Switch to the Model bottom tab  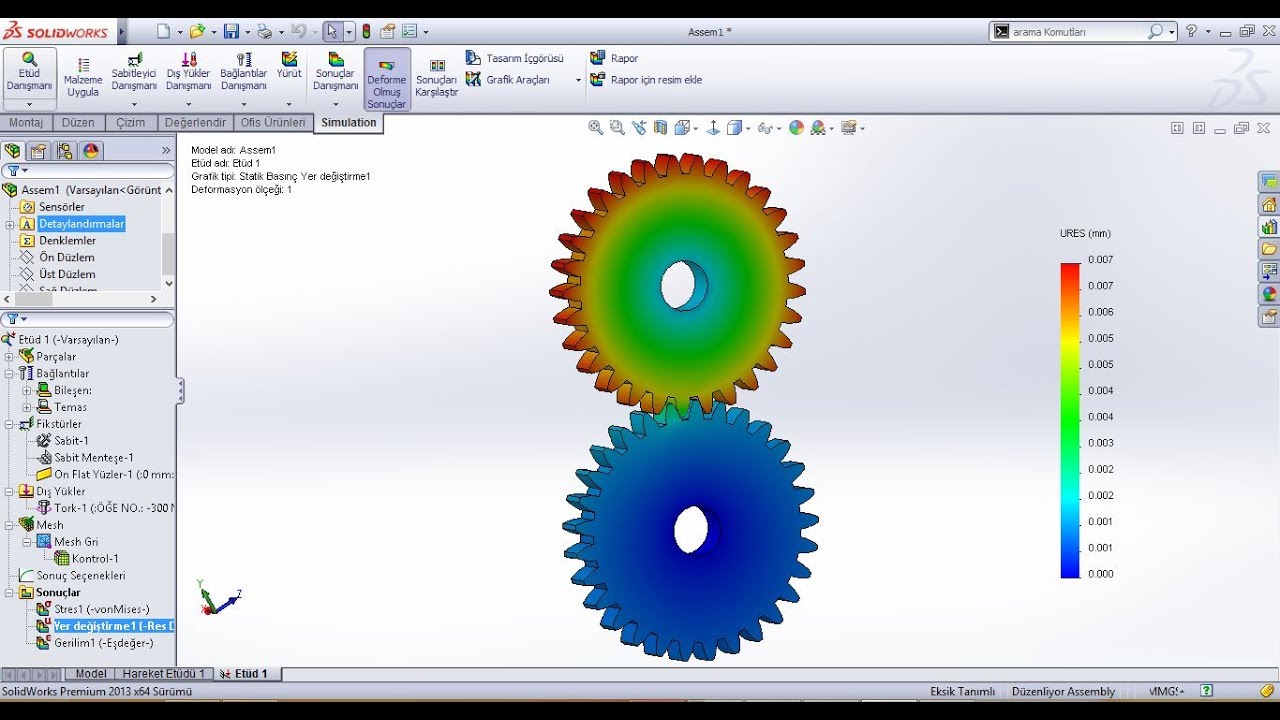[91, 674]
